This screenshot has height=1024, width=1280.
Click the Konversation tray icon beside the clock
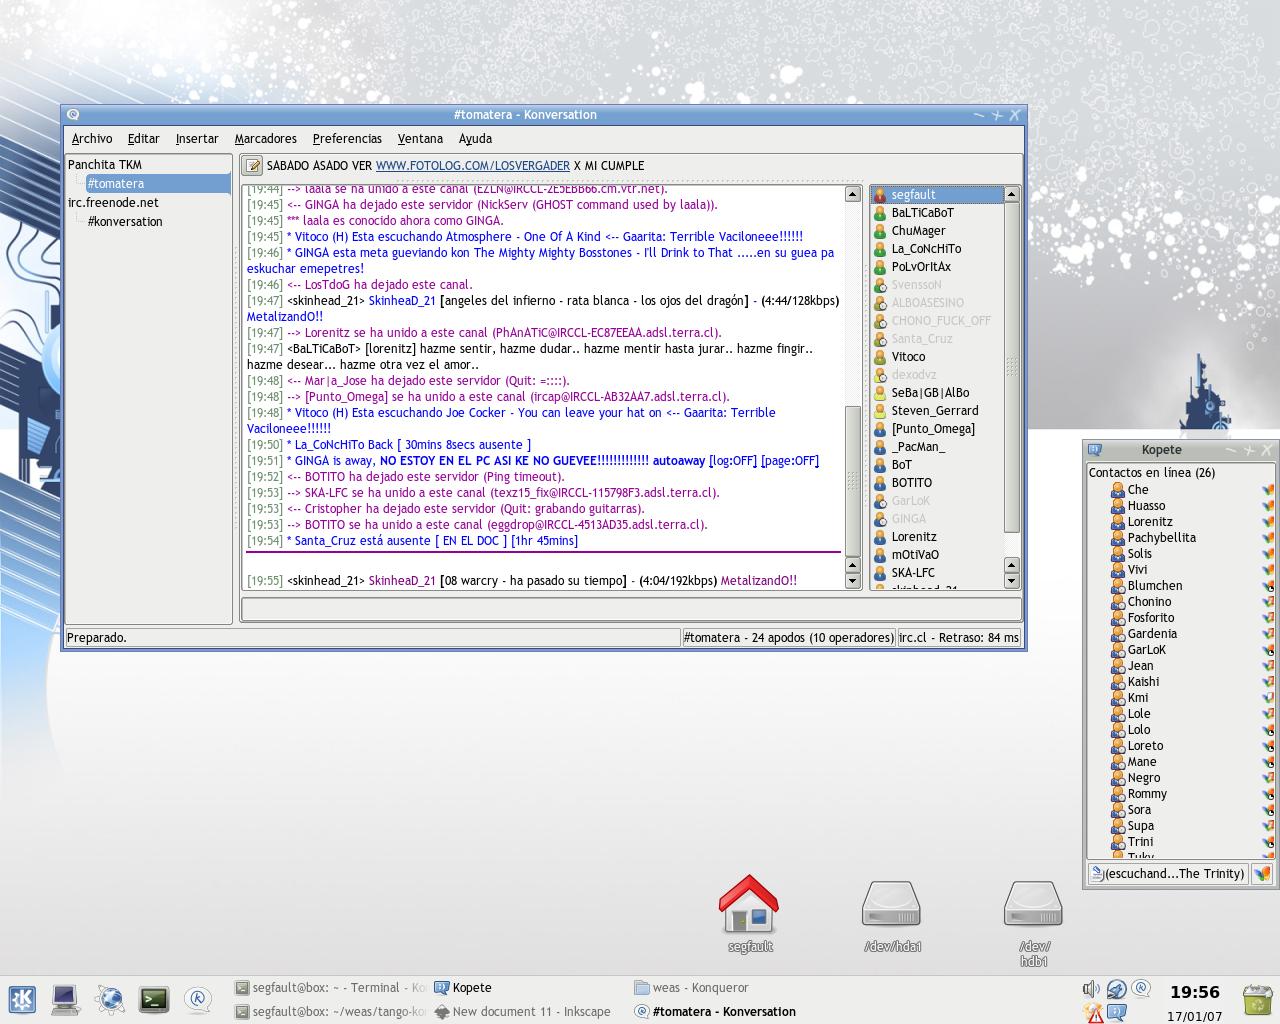(x=1141, y=989)
